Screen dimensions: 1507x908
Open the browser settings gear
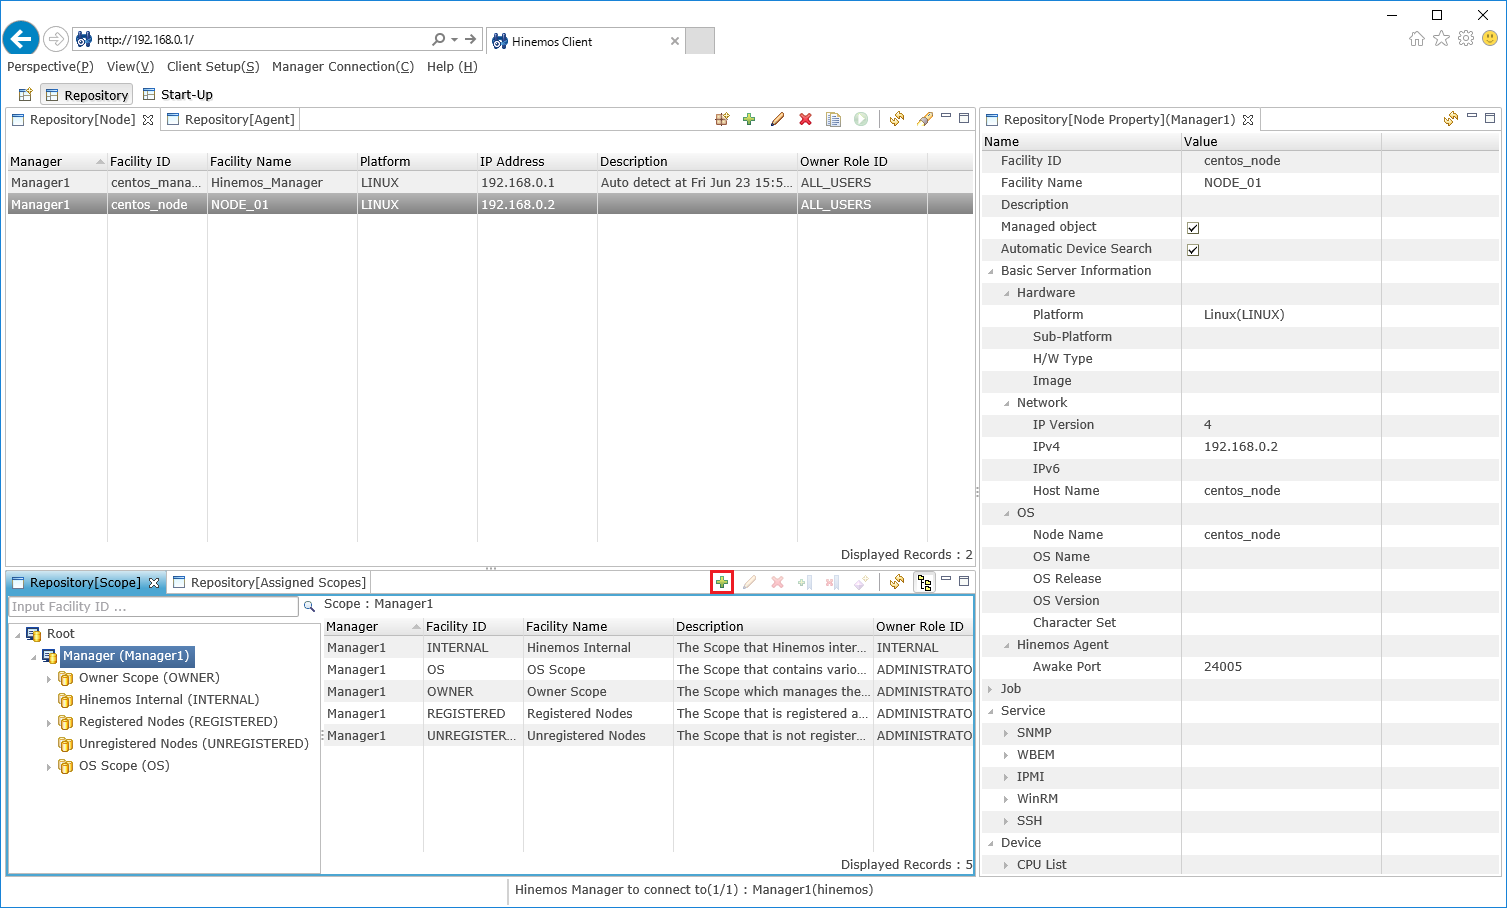(x=1466, y=39)
